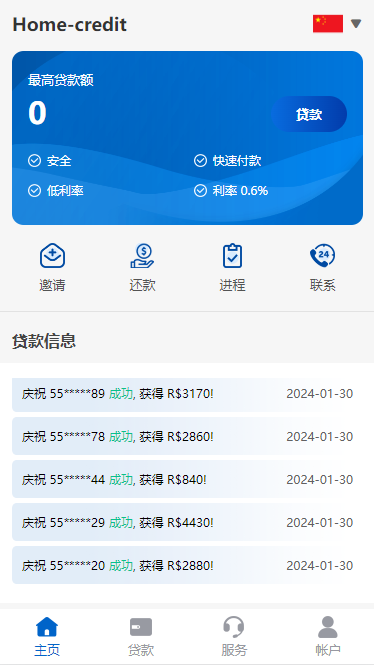Select the row with R$4430

pyautogui.click(x=187, y=522)
